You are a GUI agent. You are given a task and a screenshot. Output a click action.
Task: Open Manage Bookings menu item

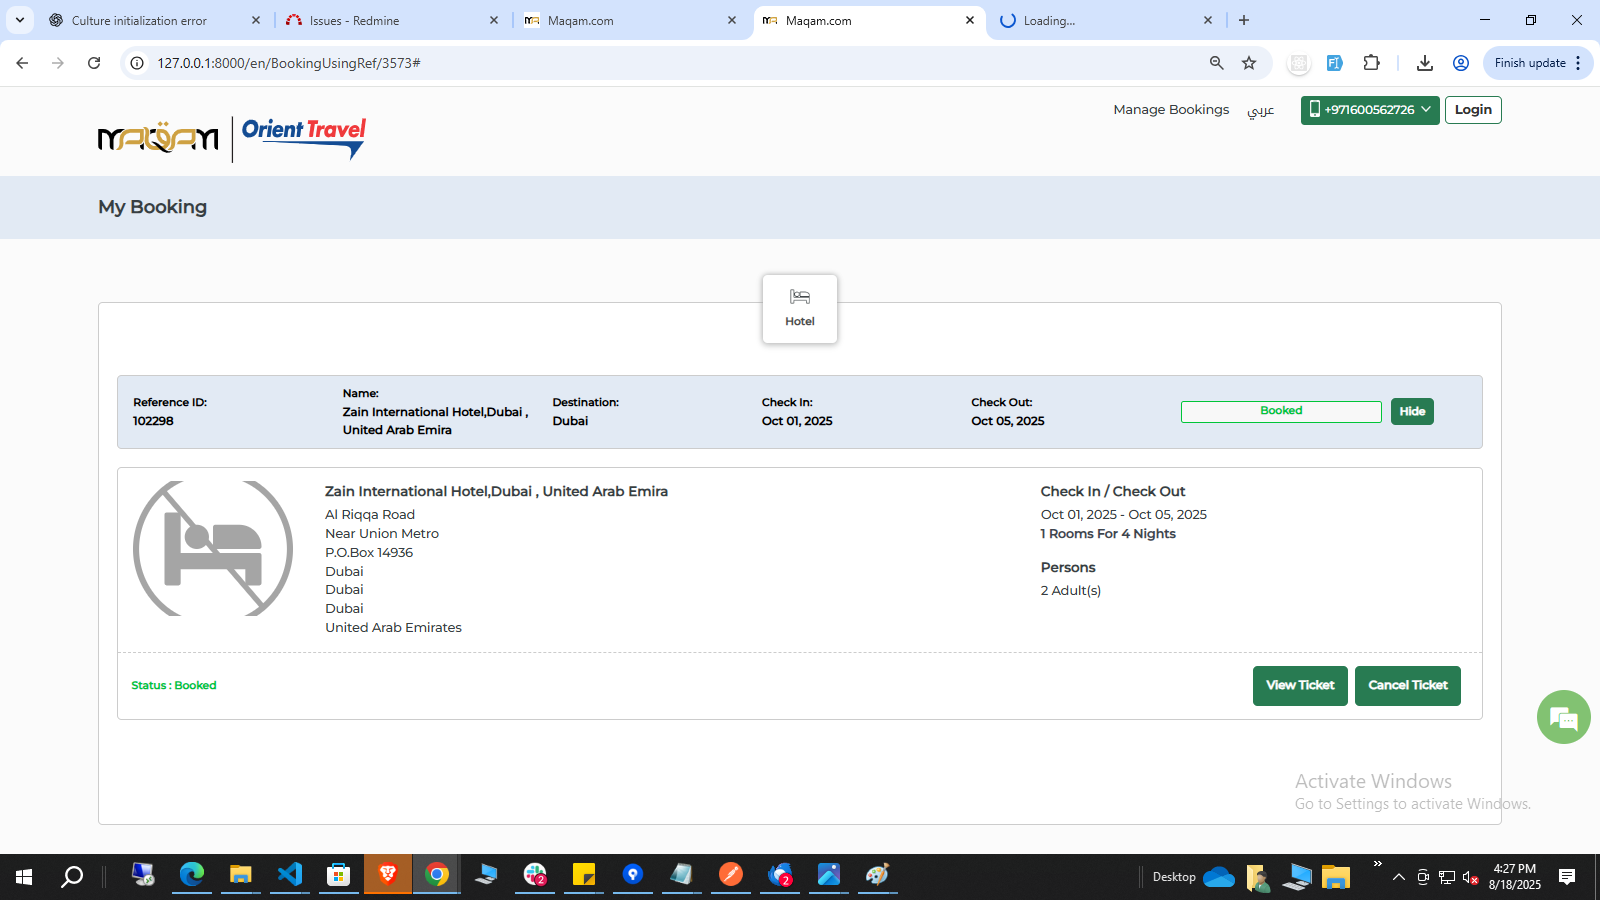pos(1171,110)
